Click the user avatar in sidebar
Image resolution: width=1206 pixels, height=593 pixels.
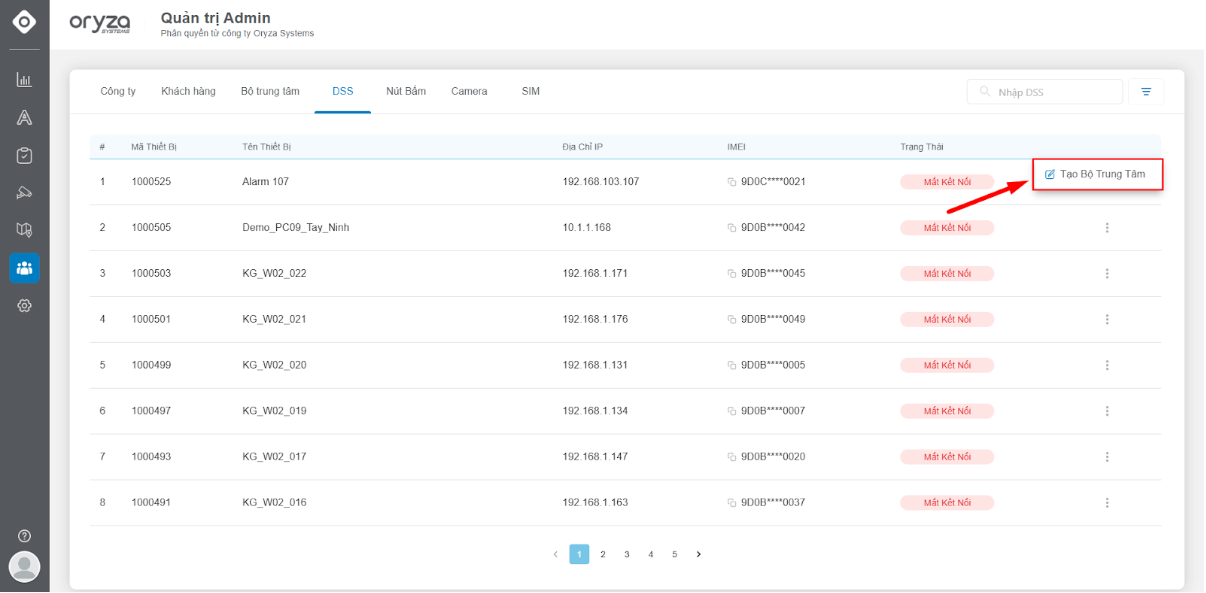(x=24, y=567)
